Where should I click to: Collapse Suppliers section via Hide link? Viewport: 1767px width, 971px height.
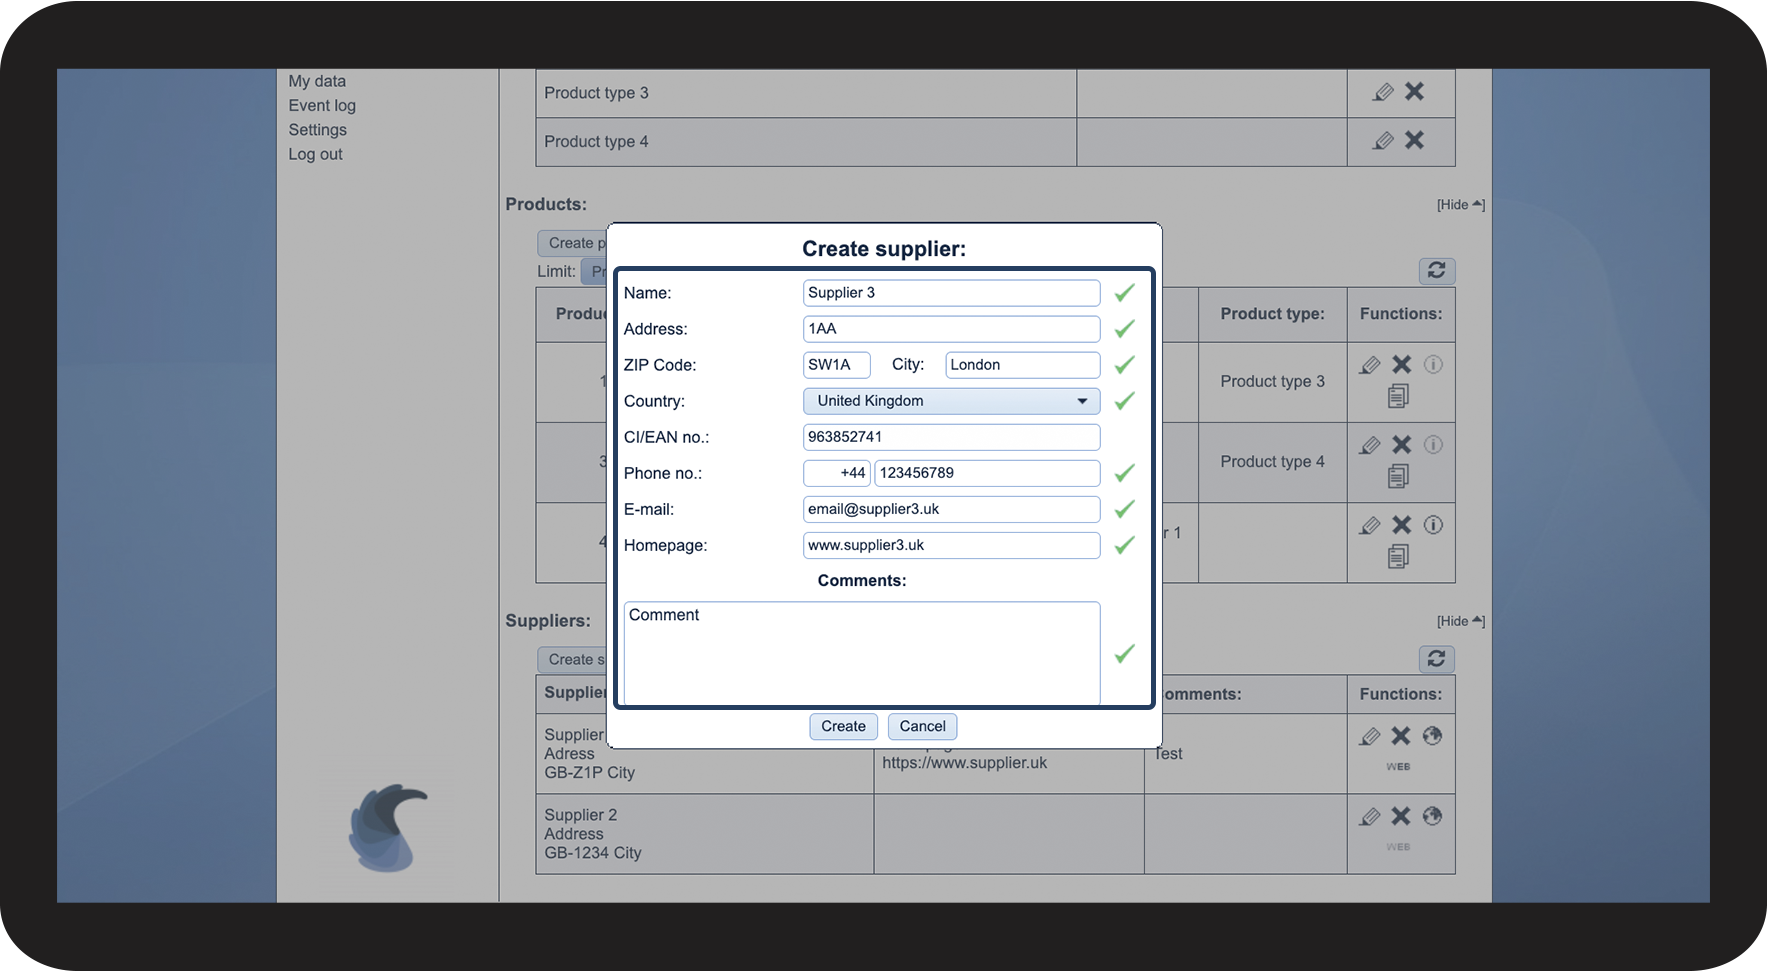1460,621
